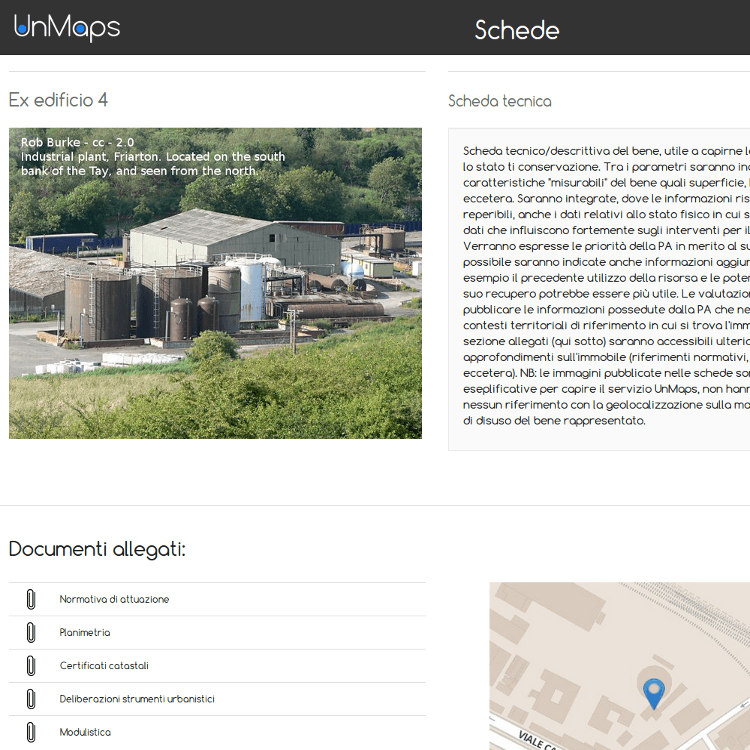Click the Rob Burke photo credit caption
750x750 pixels.
point(153,156)
